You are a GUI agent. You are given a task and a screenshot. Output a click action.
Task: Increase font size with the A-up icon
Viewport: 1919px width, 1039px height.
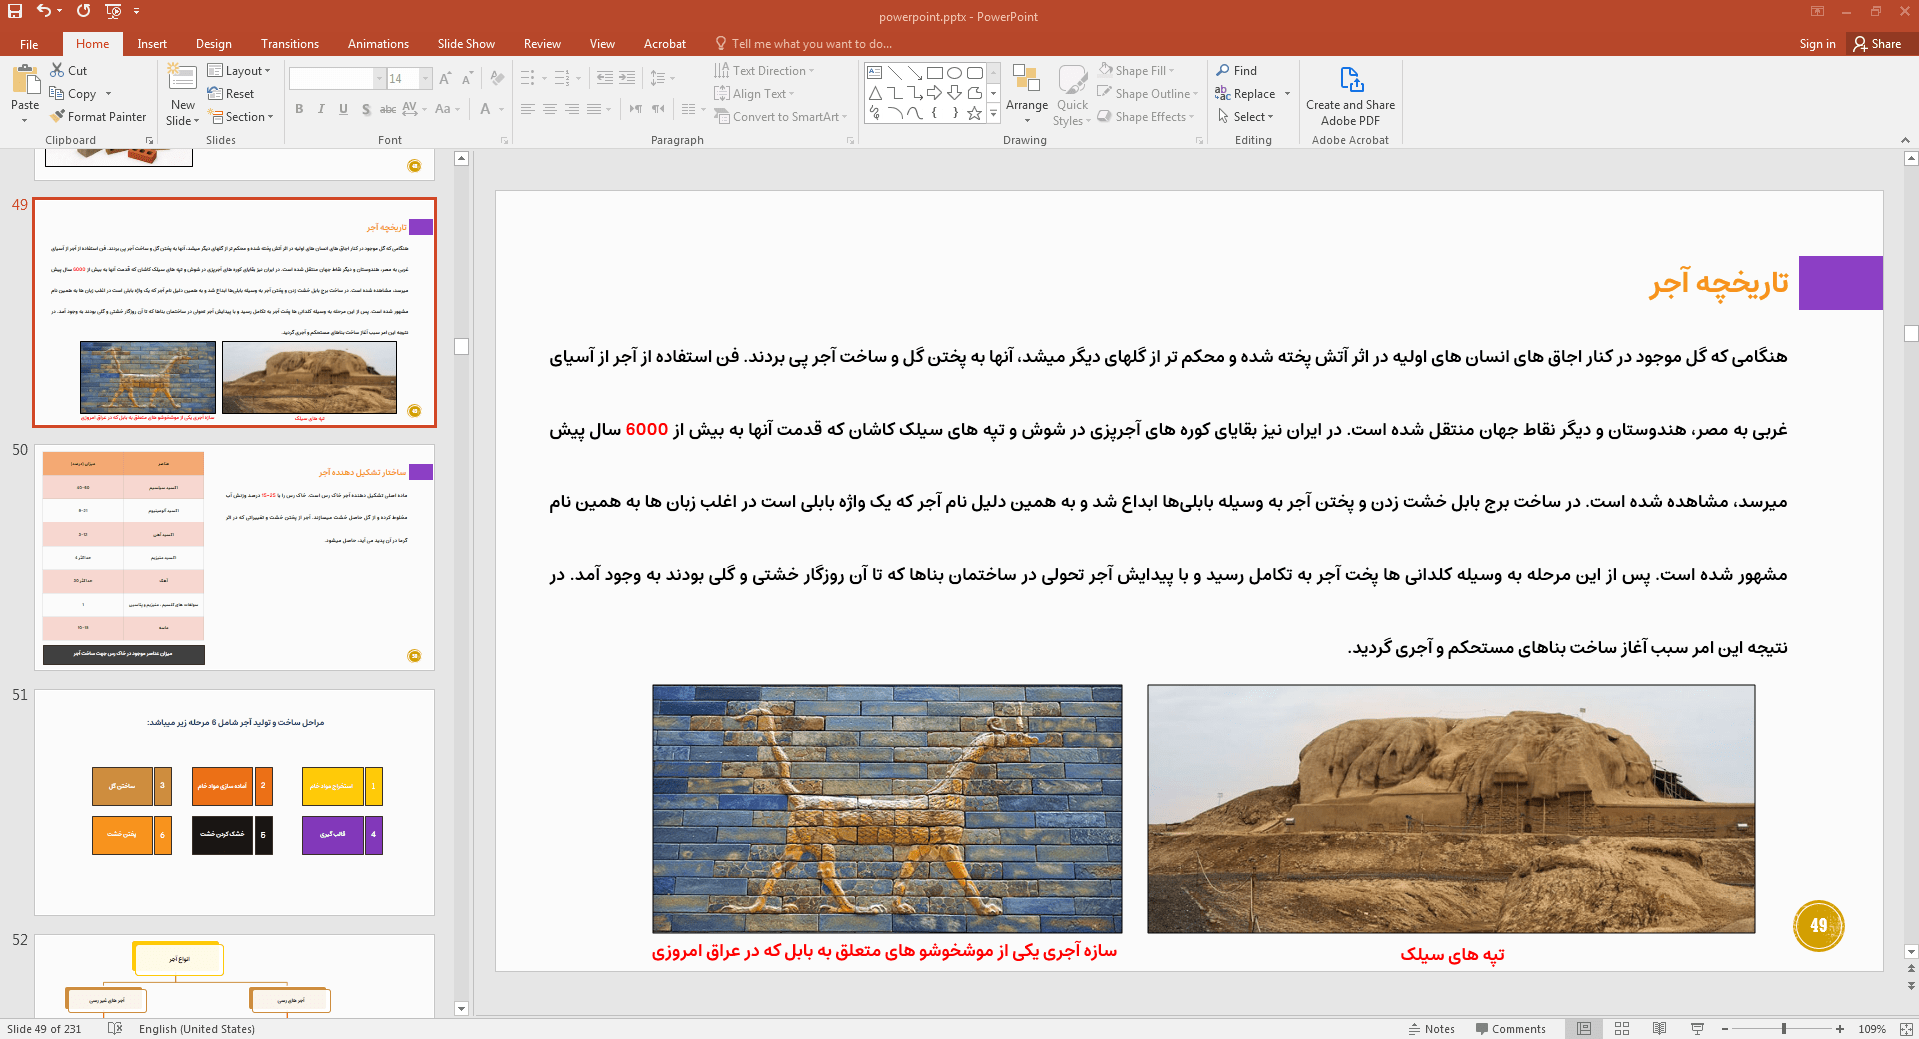tap(444, 79)
